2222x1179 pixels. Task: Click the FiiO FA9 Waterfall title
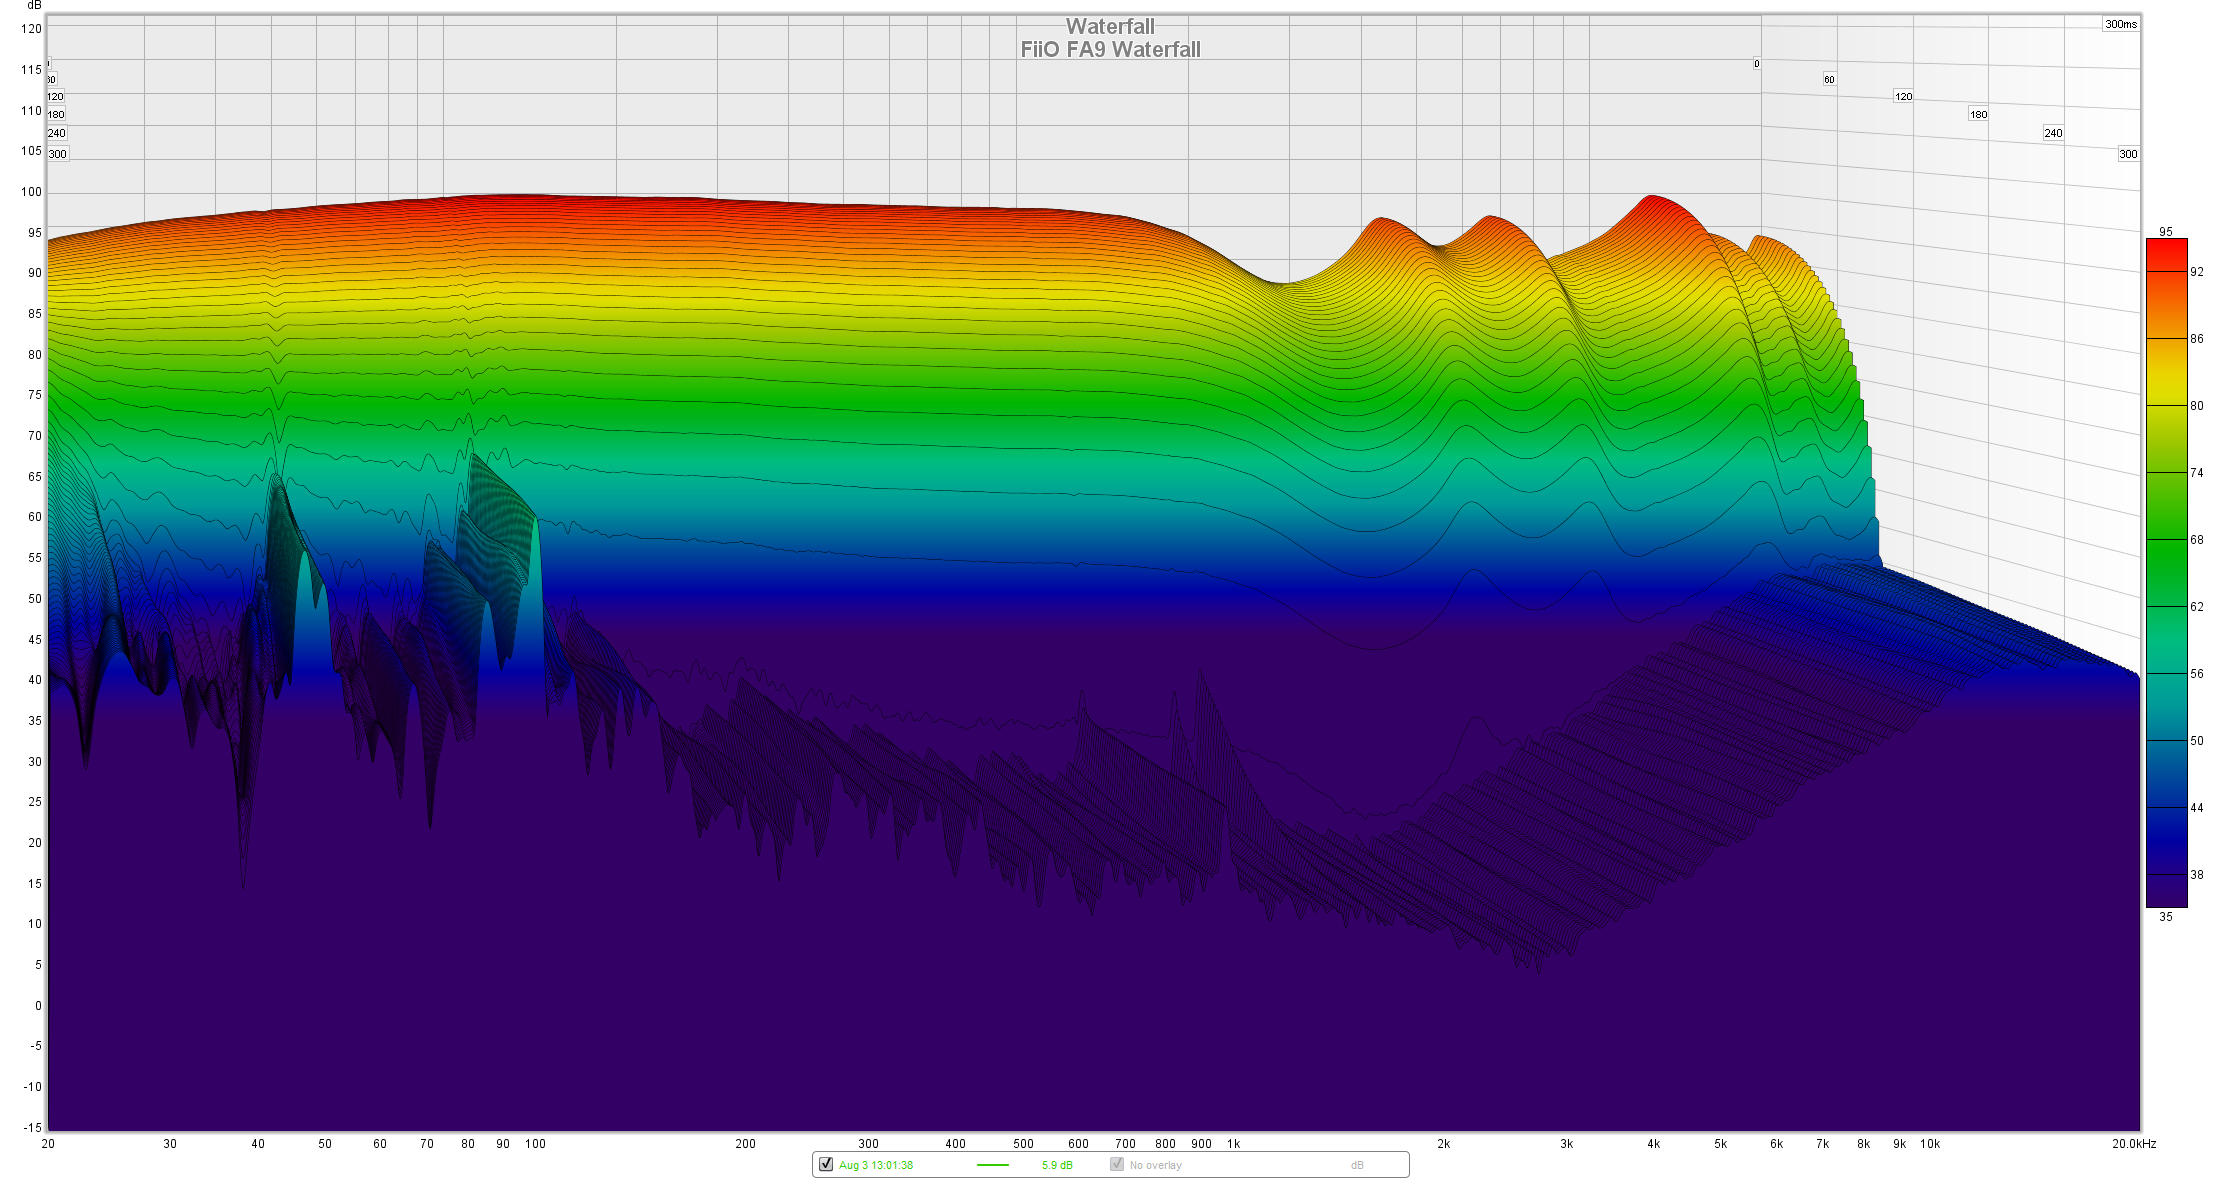coord(1110,49)
